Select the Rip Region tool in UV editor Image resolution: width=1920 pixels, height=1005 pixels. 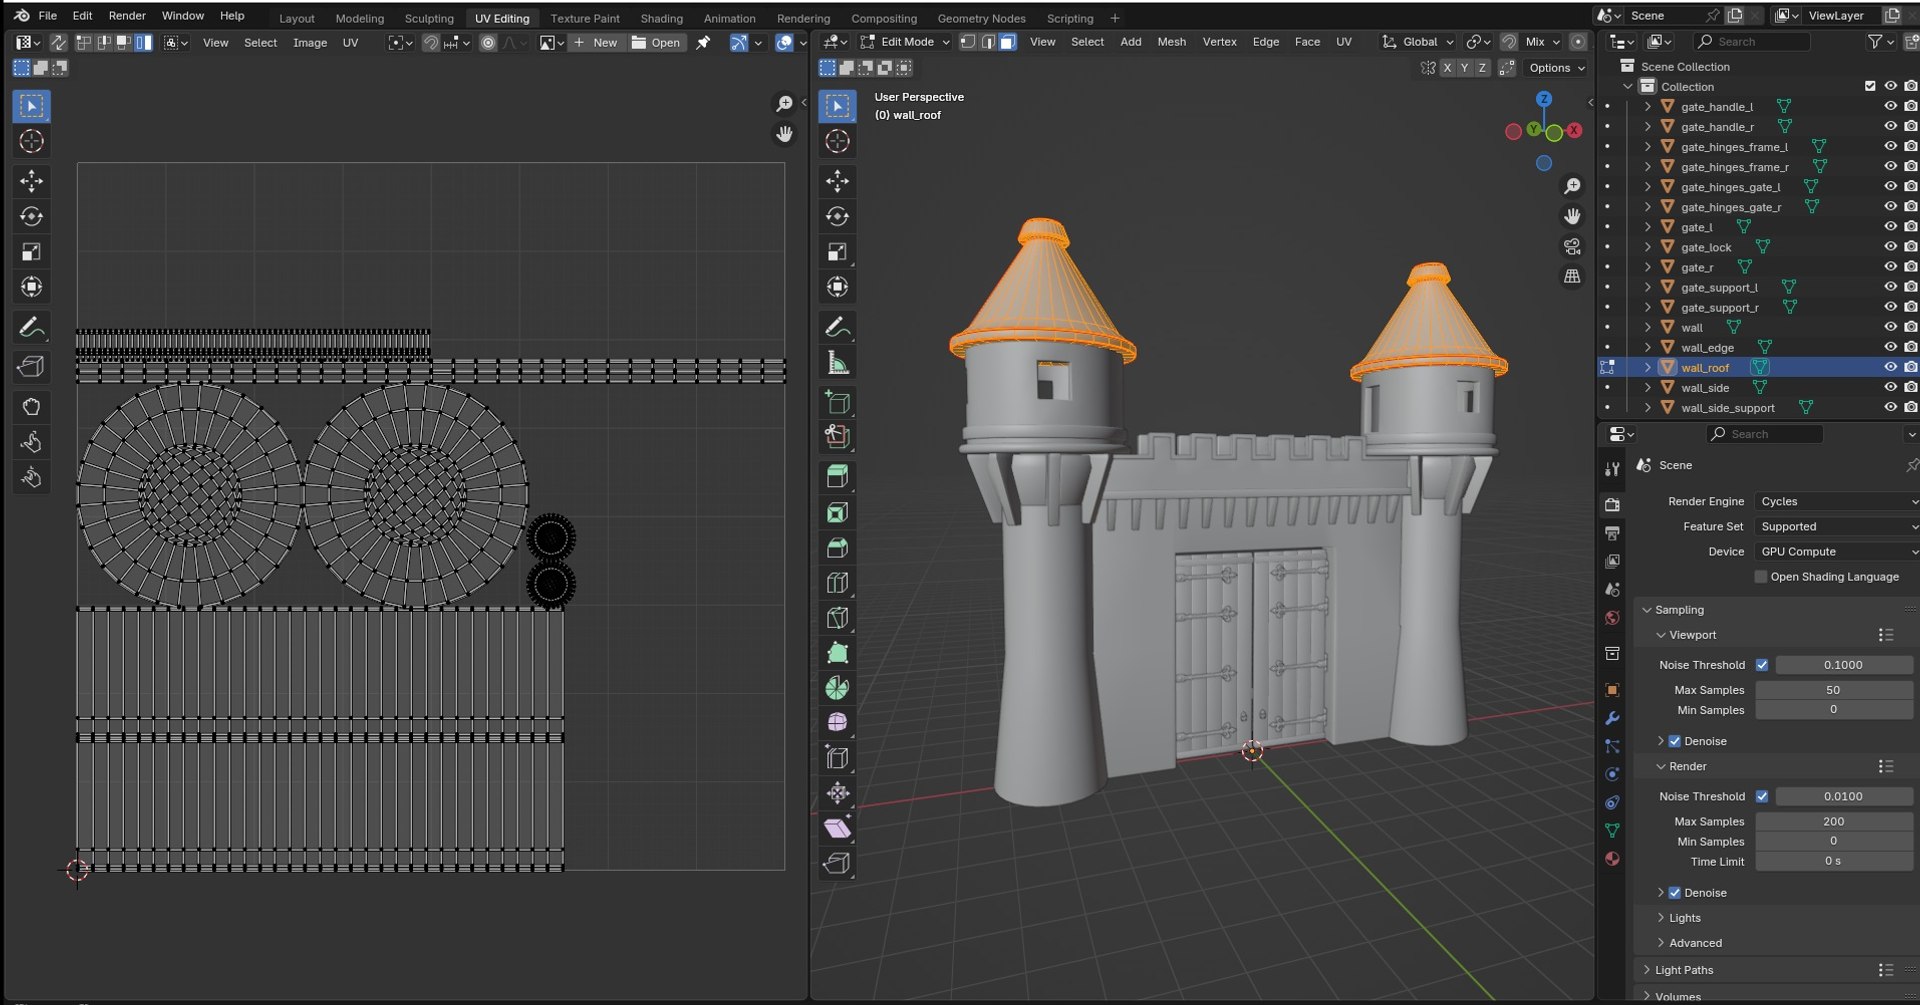[x=32, y=367]
